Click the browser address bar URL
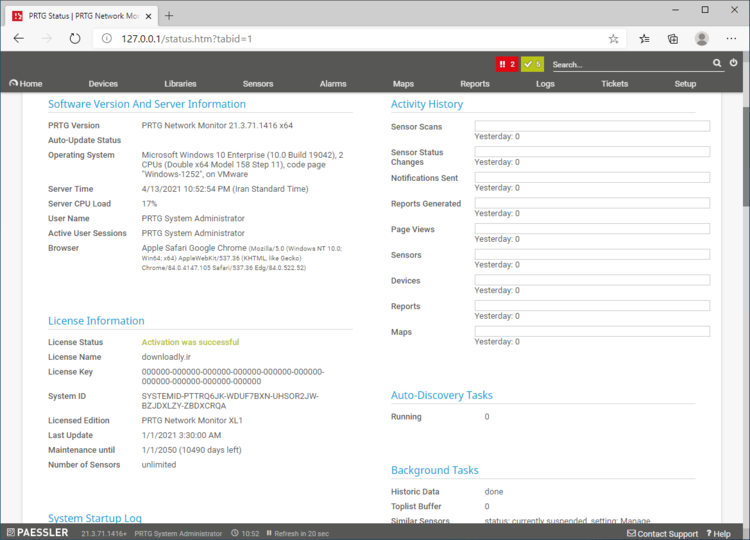750x540 pixels. (187, 38)
